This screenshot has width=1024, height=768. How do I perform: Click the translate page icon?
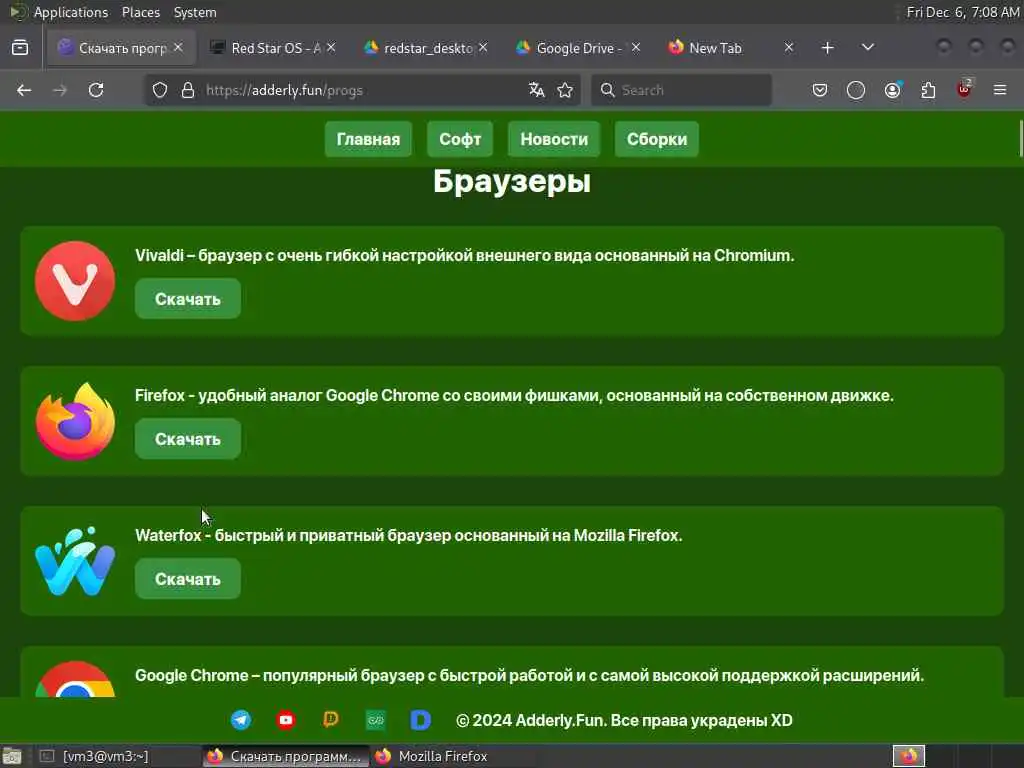point(537,90)
